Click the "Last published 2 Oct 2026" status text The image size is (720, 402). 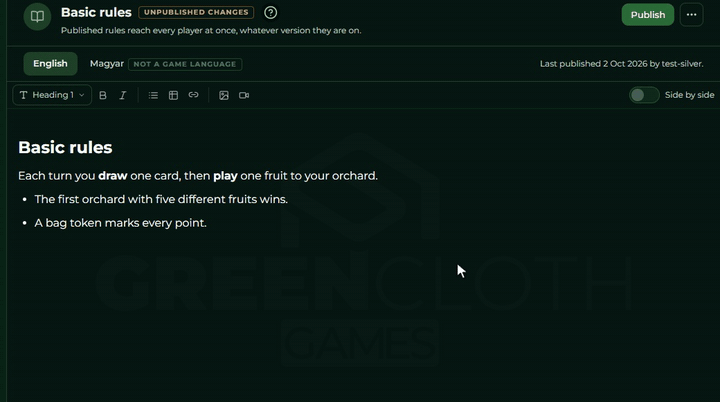[621, 64]
